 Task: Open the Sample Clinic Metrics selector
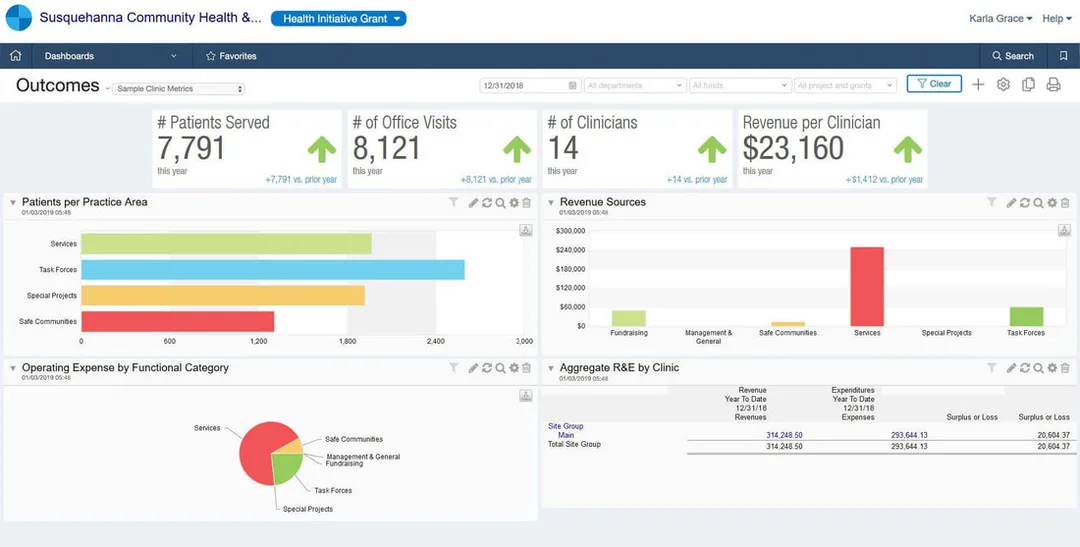[179, 89]
